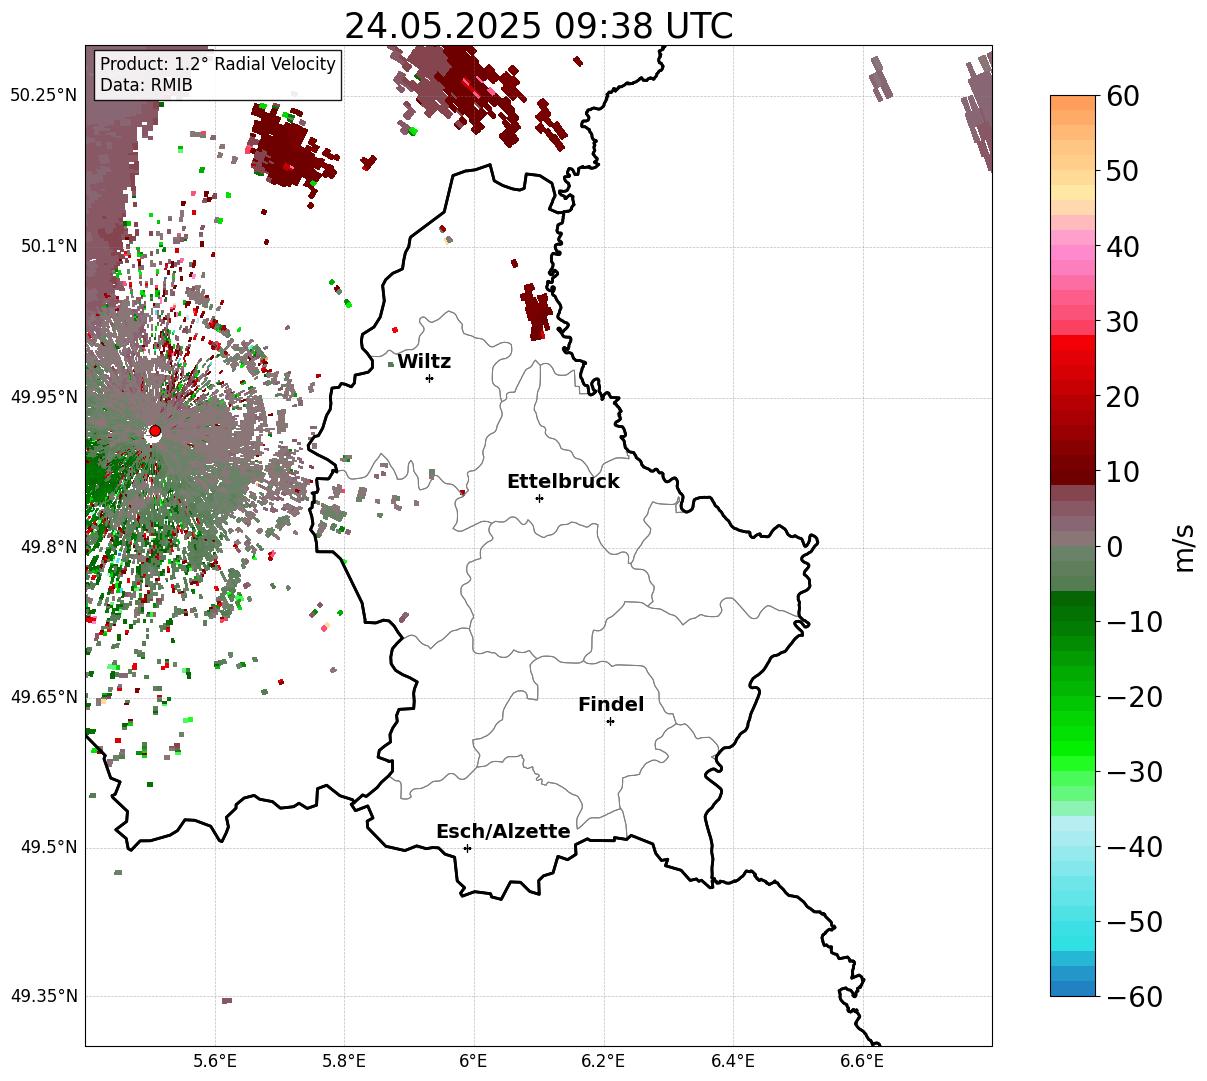Click the Wiltz city label
The width and height of the screenshot is (1207, 1081).
tap(424, 362)
